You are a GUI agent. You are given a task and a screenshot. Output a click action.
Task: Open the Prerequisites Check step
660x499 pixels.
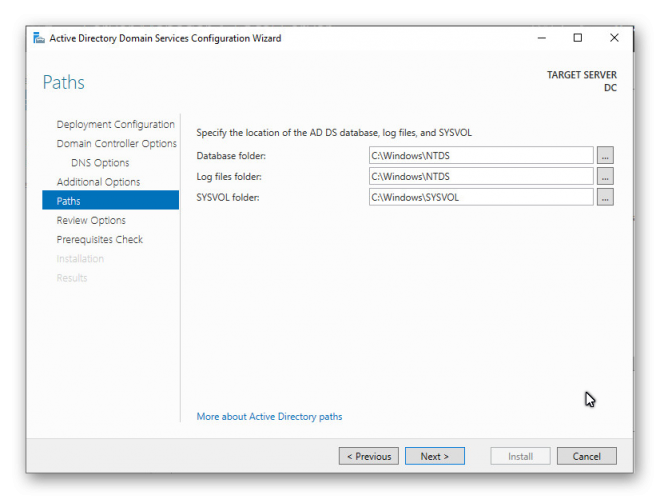pos(100,239)
